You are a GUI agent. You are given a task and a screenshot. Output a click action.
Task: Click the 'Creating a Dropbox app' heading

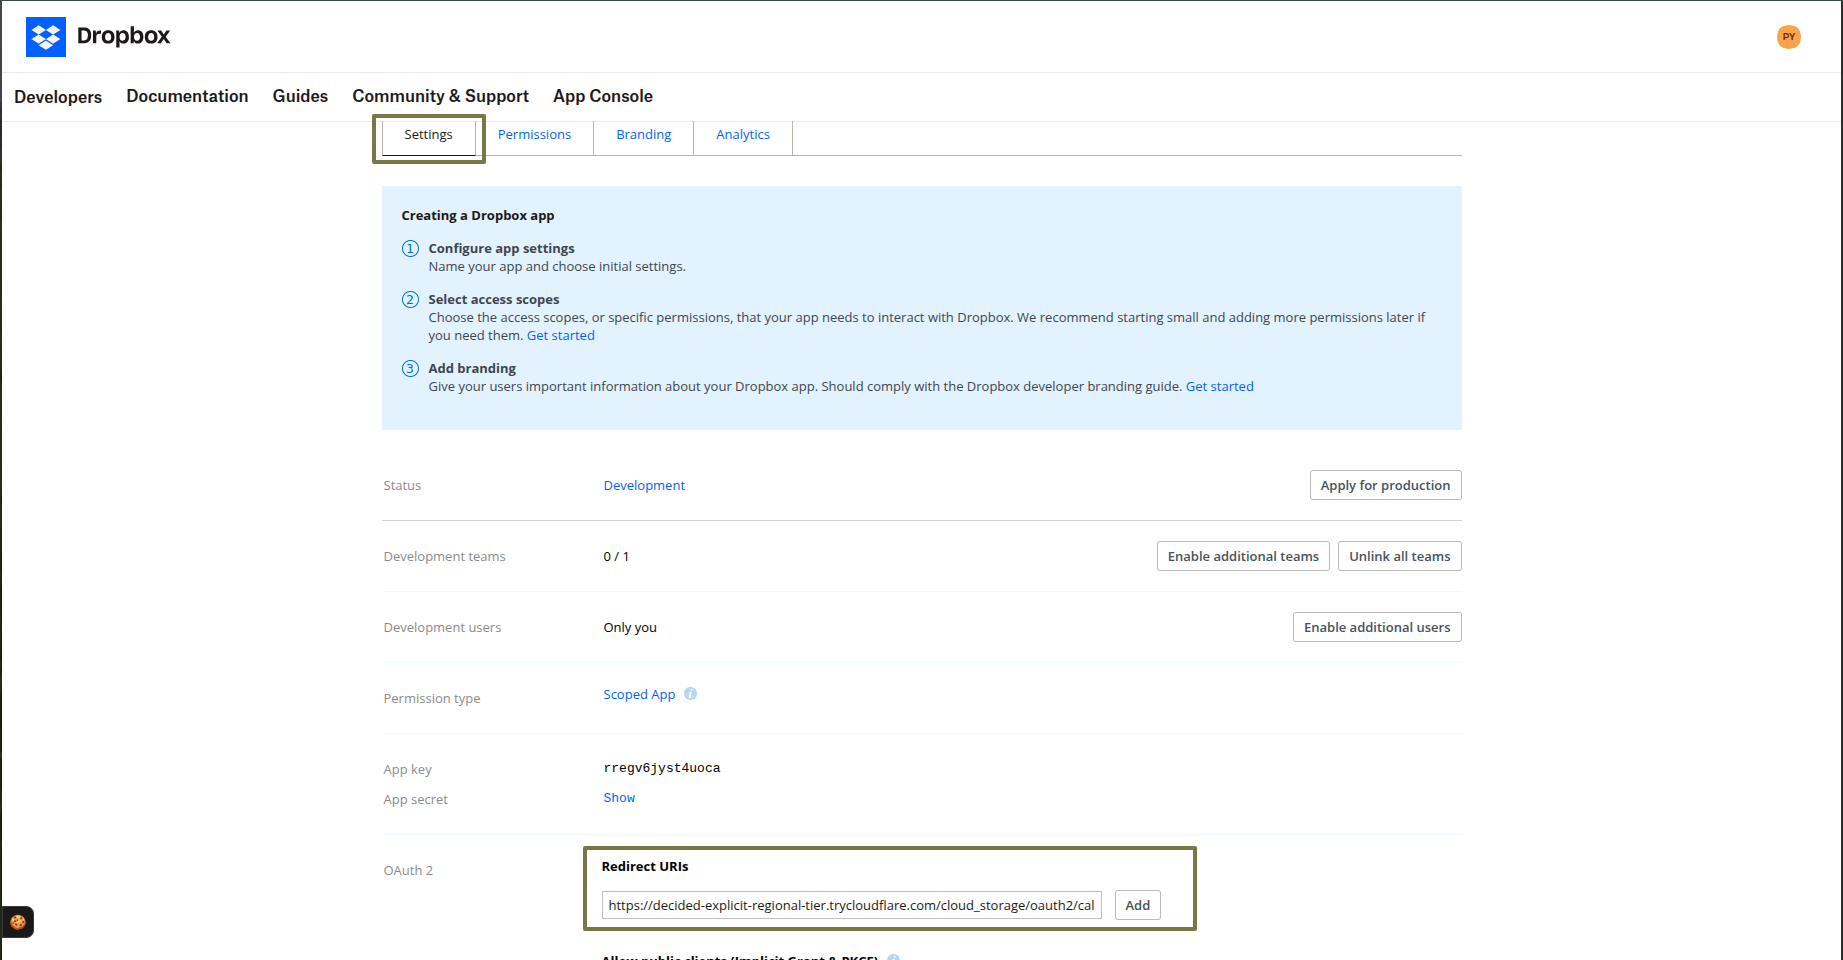pos(478,216)
